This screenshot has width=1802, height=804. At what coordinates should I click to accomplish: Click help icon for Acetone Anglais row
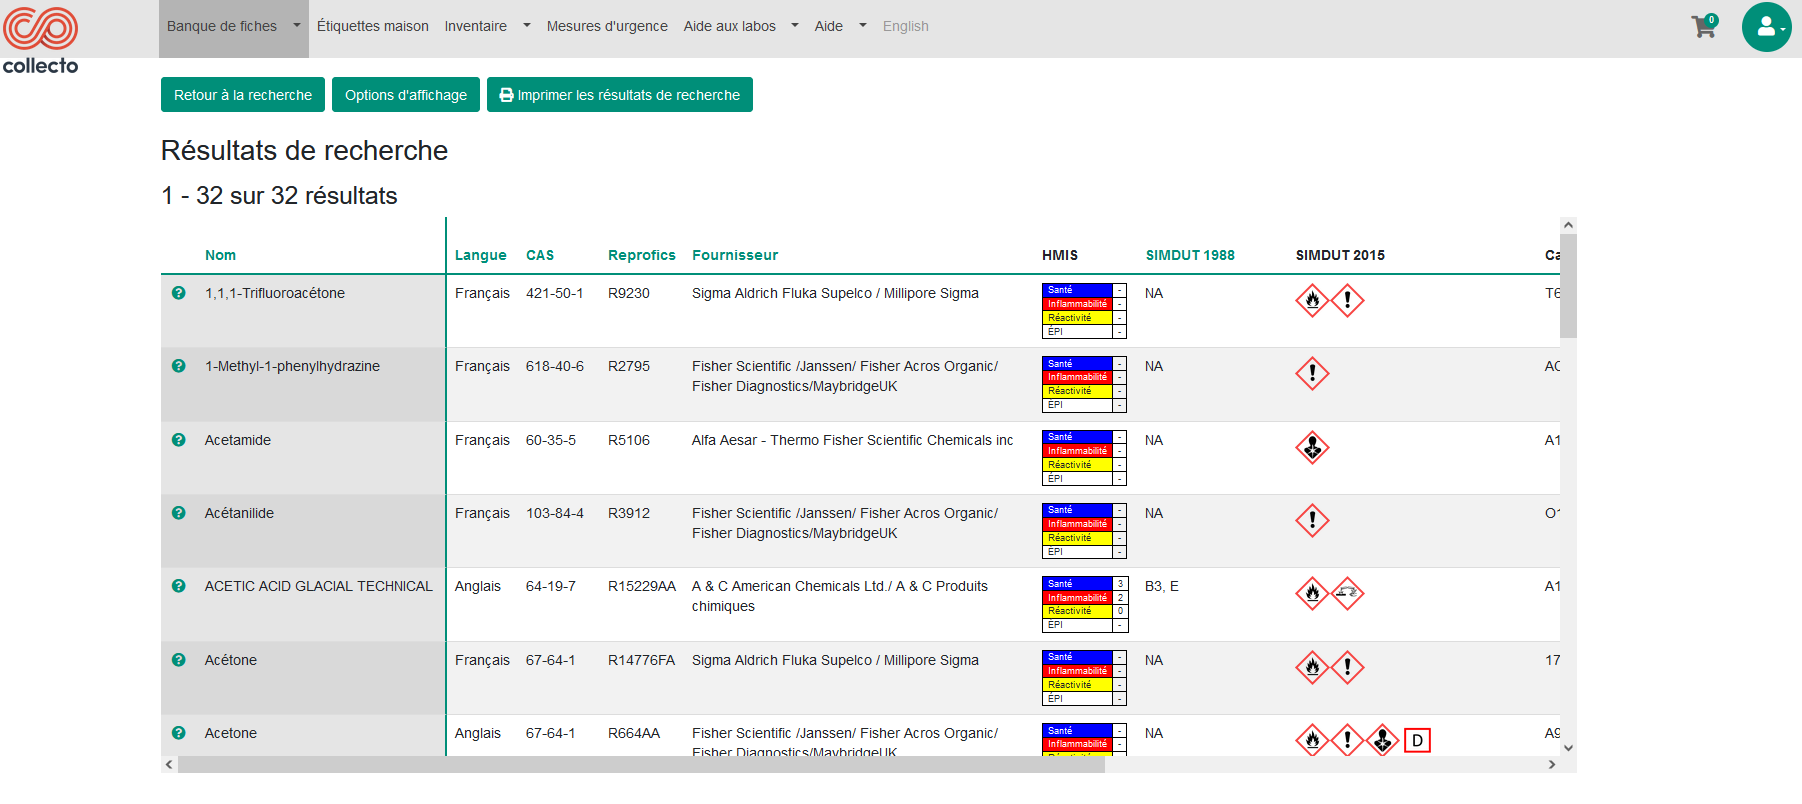coord(179,733)
